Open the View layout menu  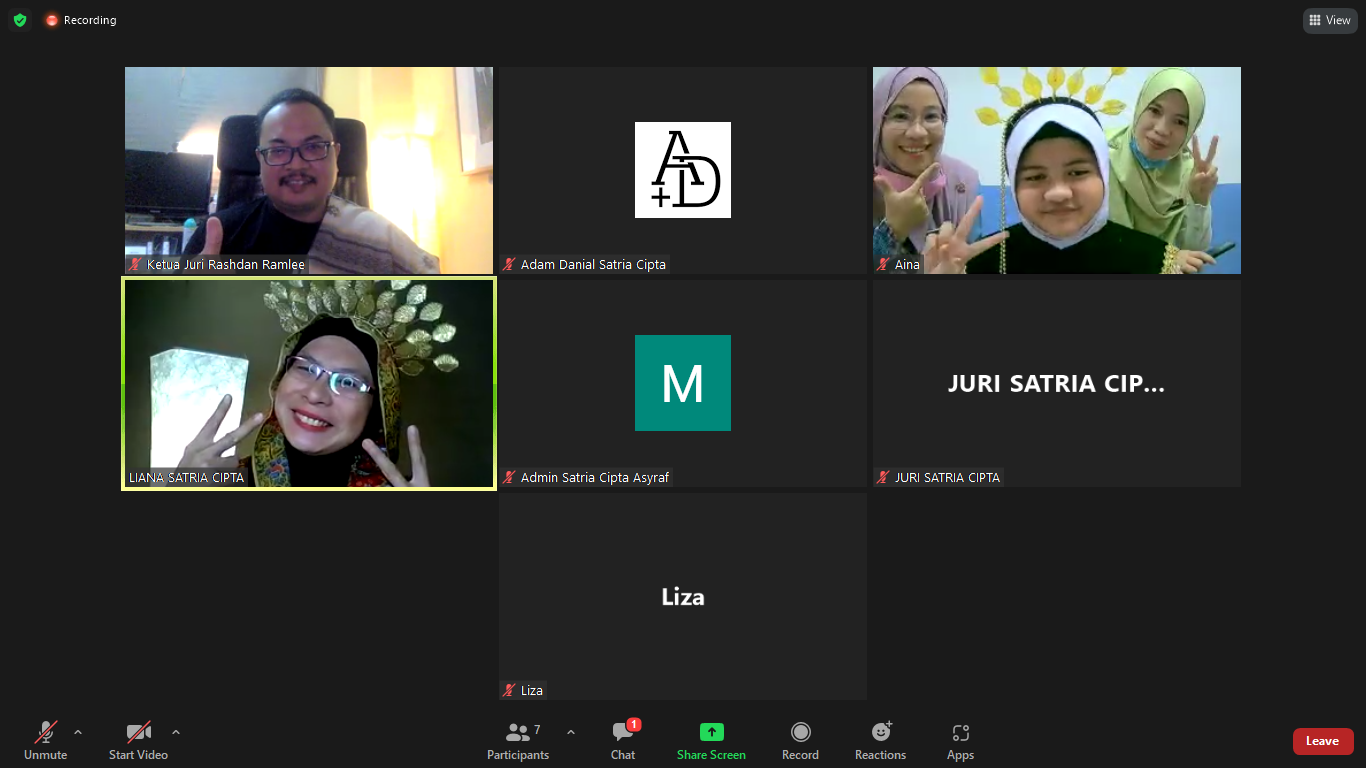coord(1330,20)
